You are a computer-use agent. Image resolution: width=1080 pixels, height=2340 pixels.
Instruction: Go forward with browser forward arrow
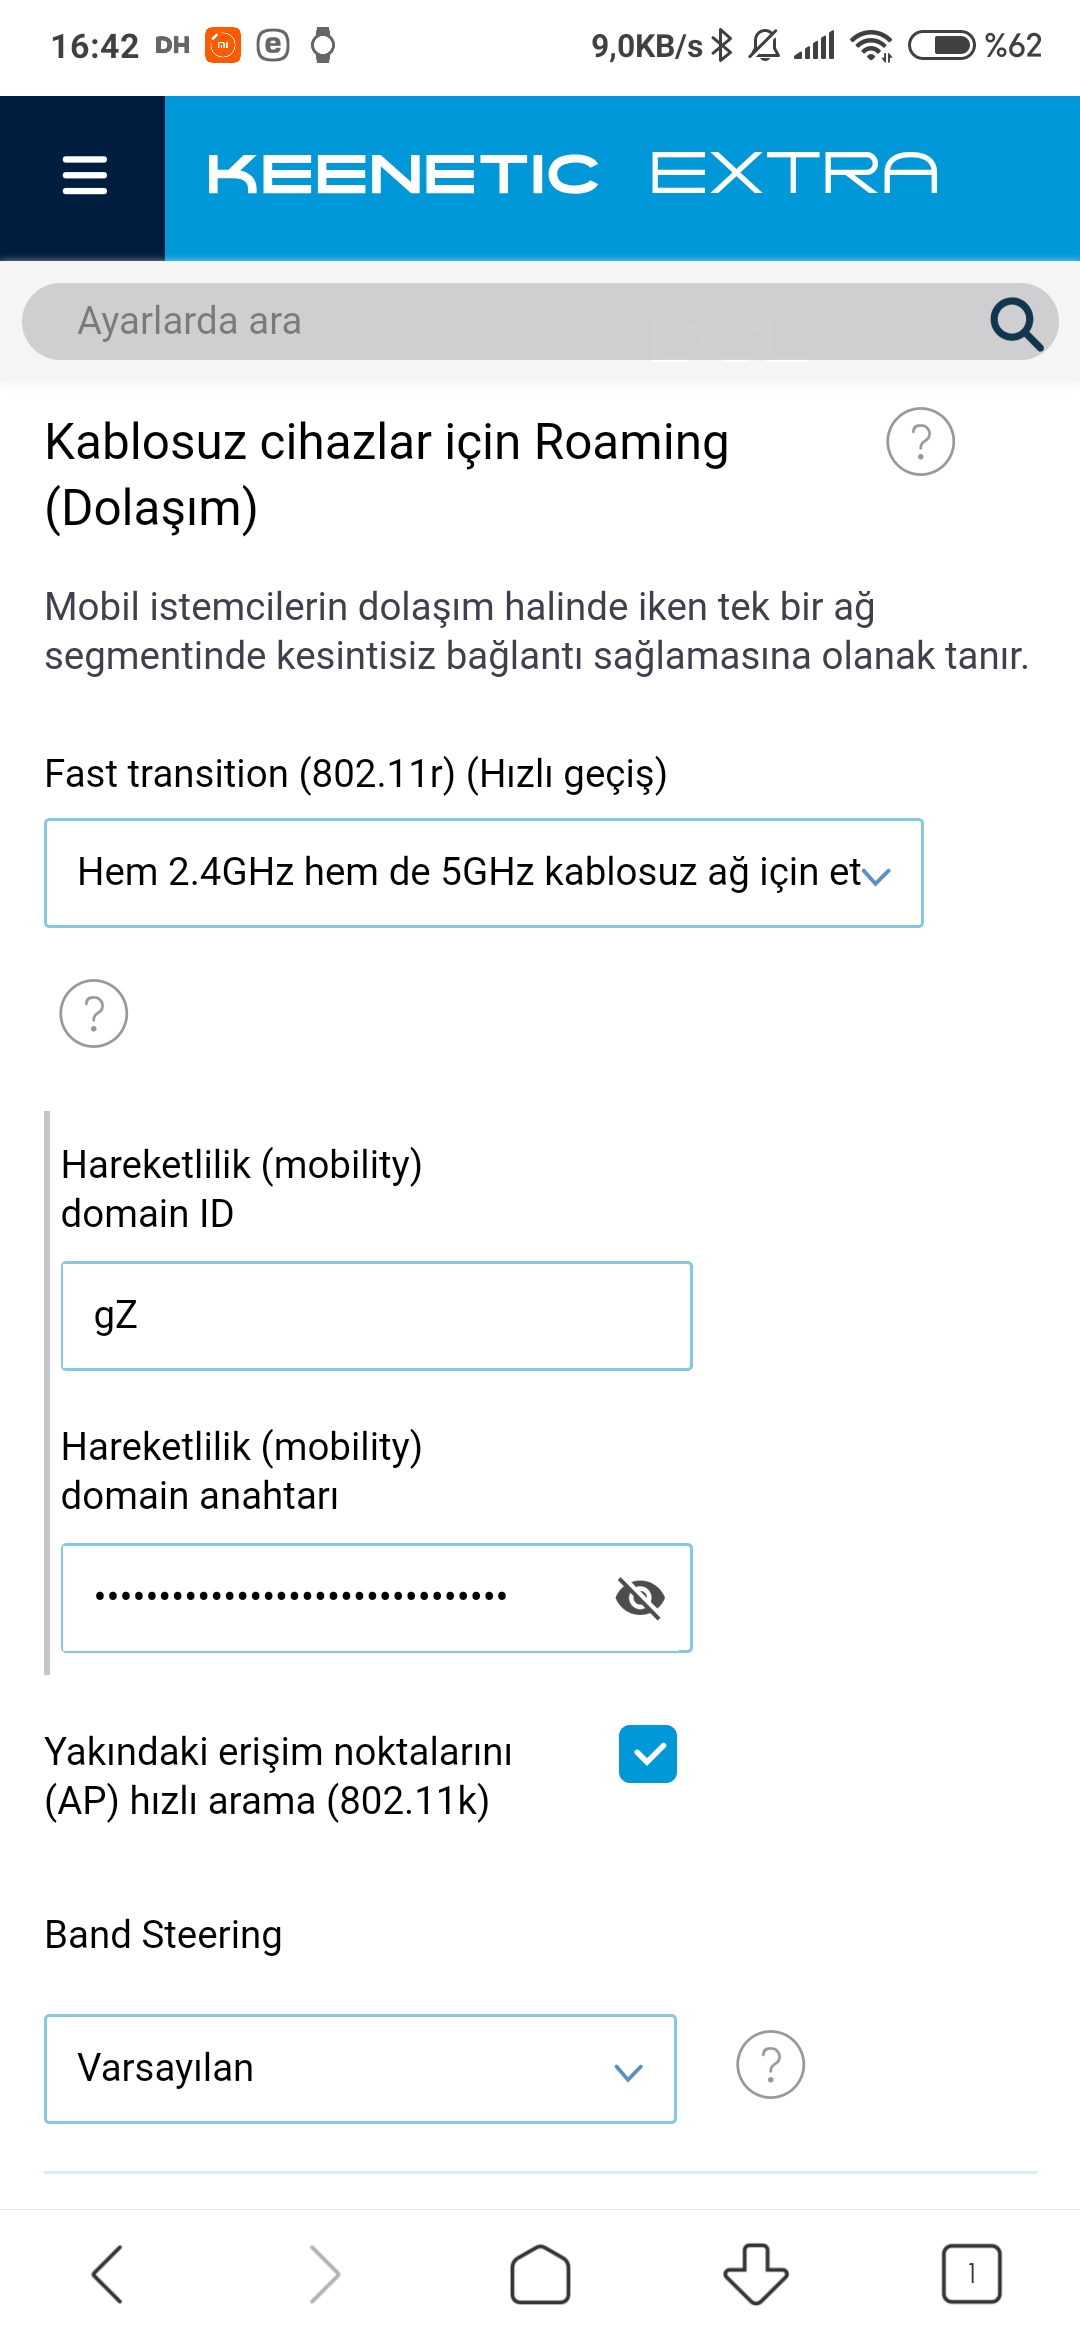coord(324,2274)
